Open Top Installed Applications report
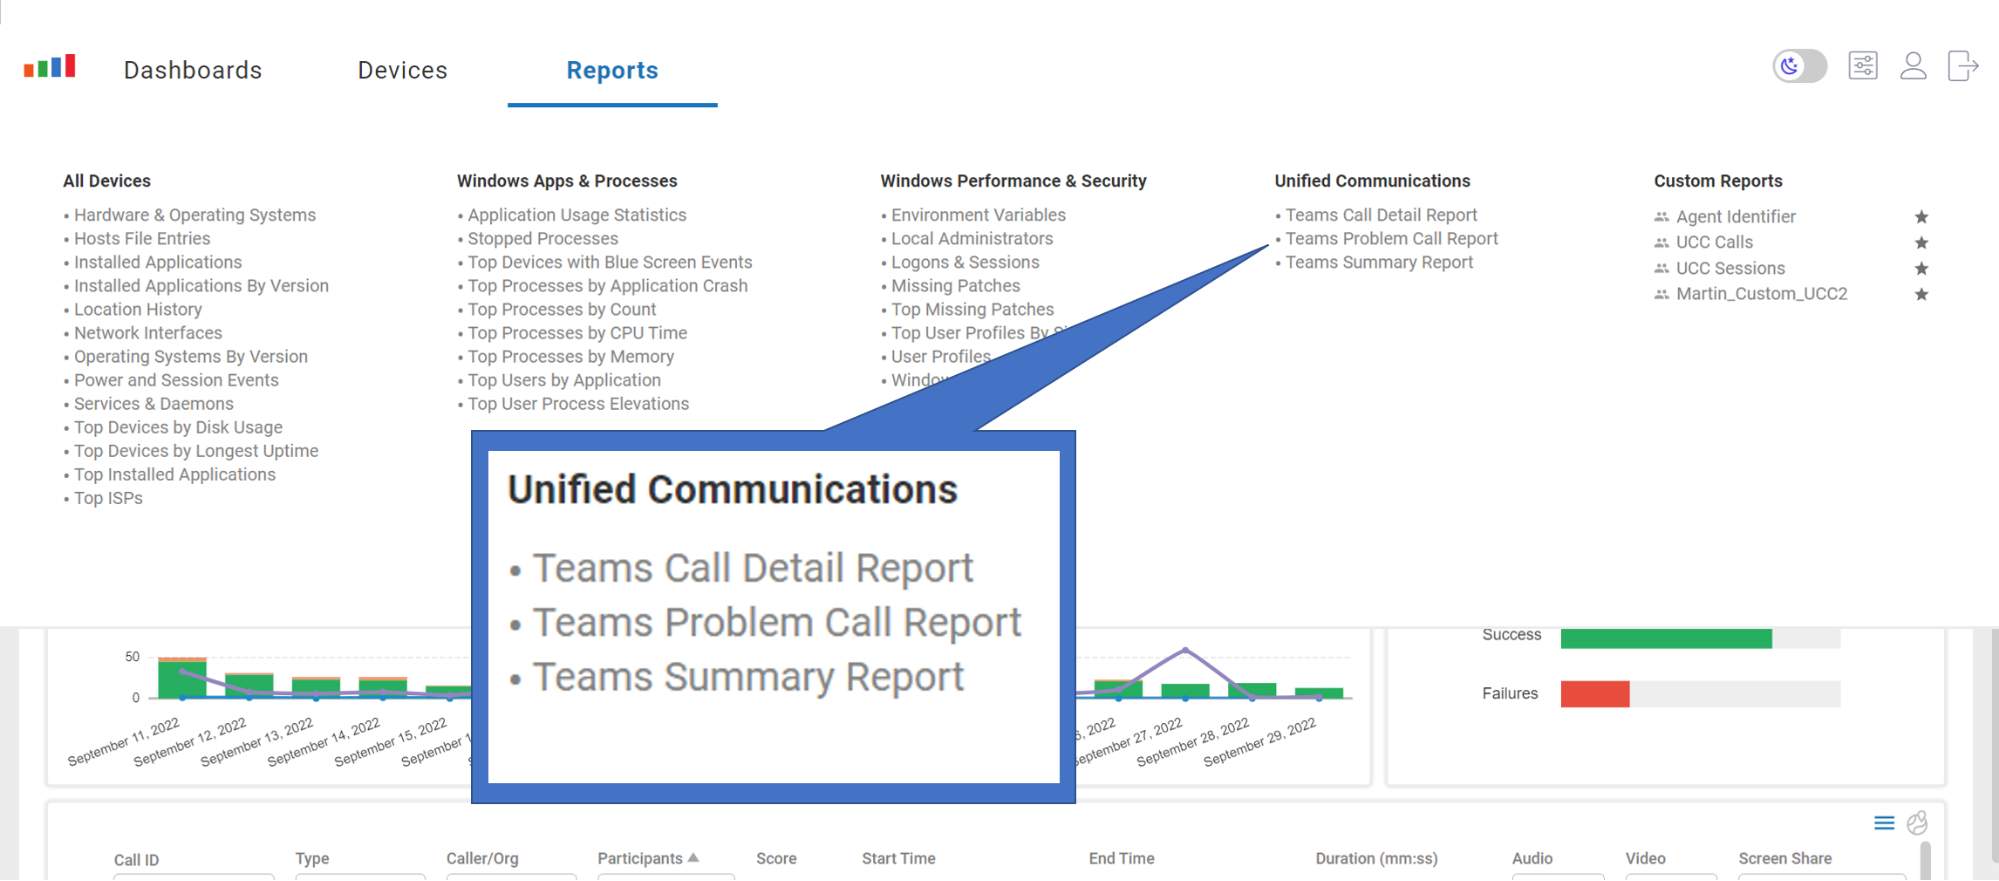This screenshot has height=881, width=1999. point(175,475)
